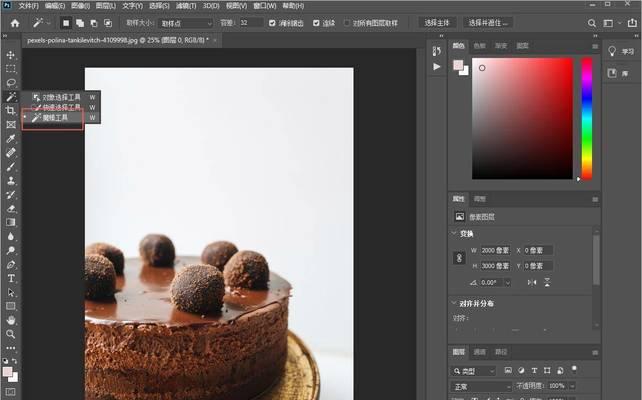Image resolution: width=642 pixels, height=400 pixels.
Task: Open the File (文件) menu
Action: (x=28, y=6)
